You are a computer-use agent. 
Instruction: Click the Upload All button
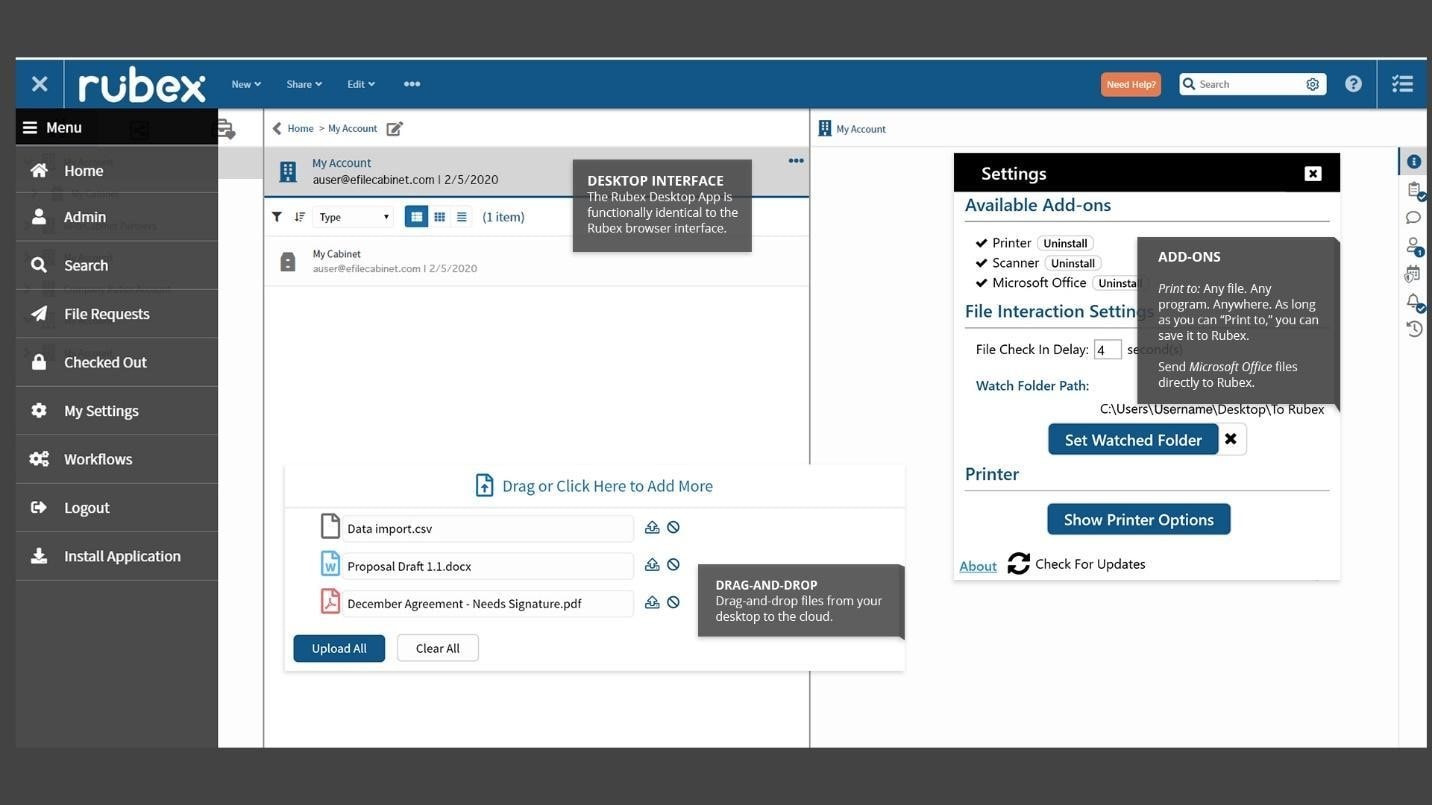339,648
